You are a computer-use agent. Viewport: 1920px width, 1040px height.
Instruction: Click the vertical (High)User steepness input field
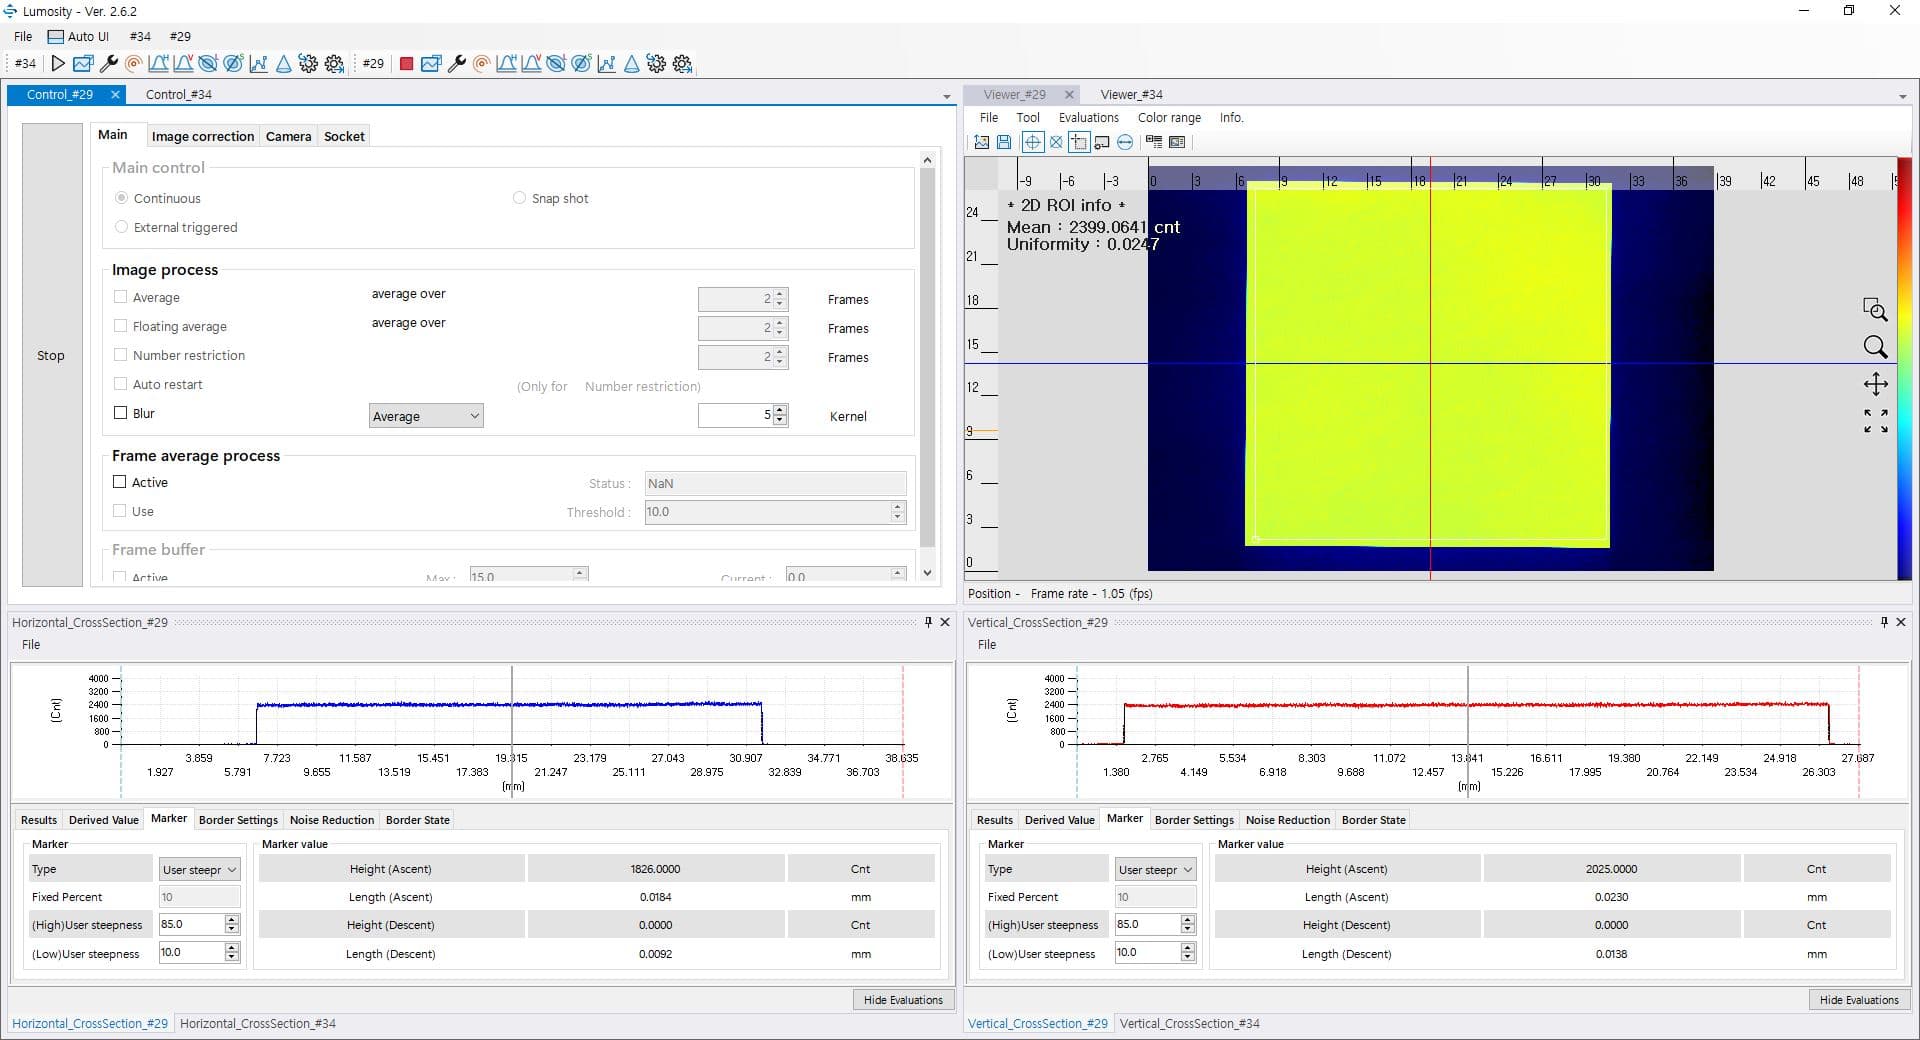(x=1147, y=924)
